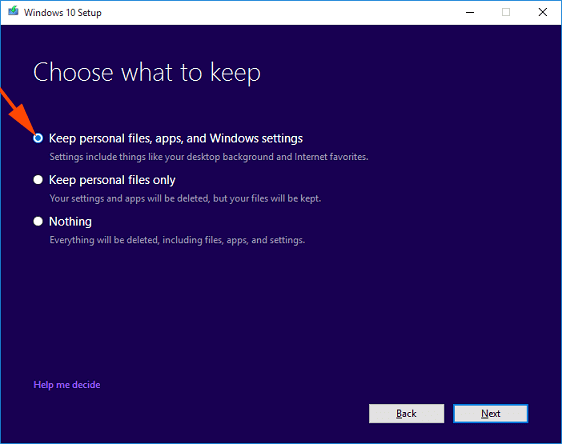
Task: Click the disabled maximize window button
Action: click(506, 13)
